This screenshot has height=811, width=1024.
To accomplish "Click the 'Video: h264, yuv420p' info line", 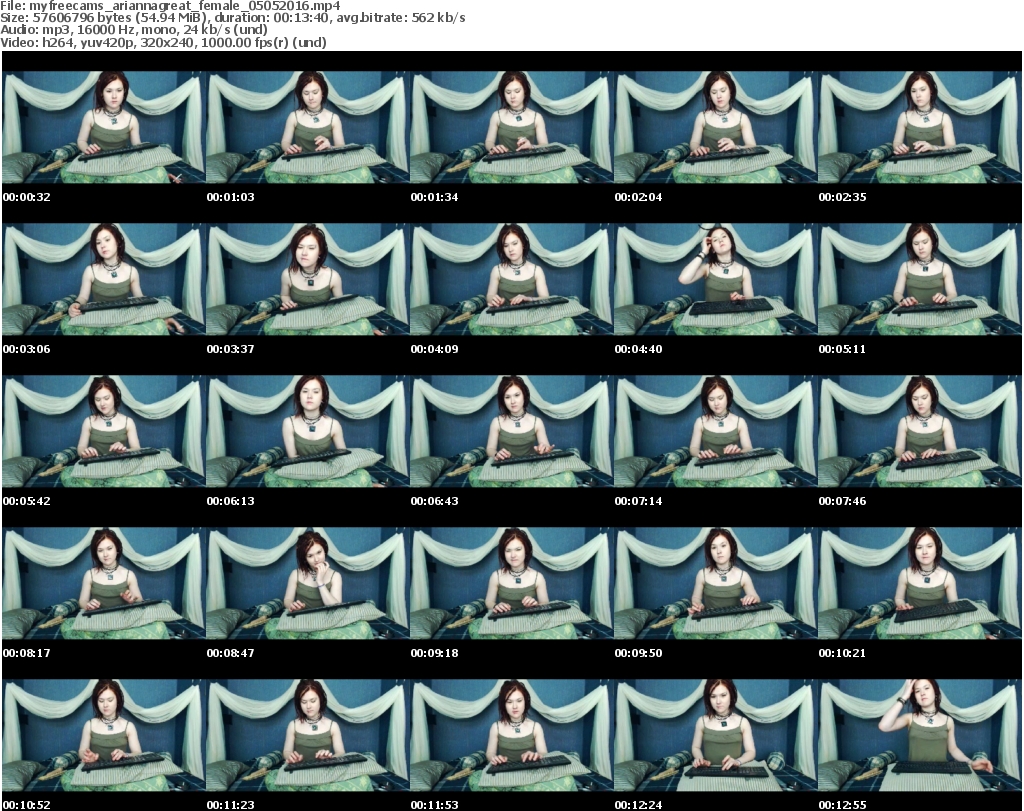I will [163, 42].
